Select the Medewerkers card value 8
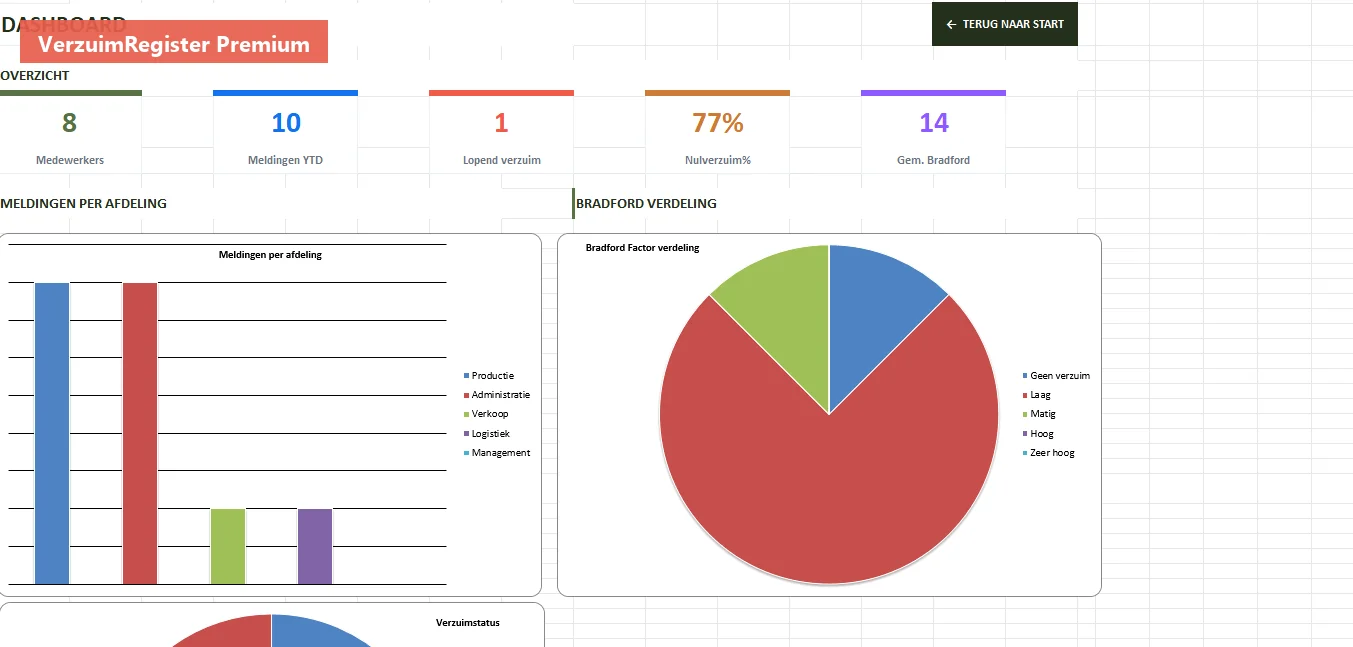 tap(69, 123)
